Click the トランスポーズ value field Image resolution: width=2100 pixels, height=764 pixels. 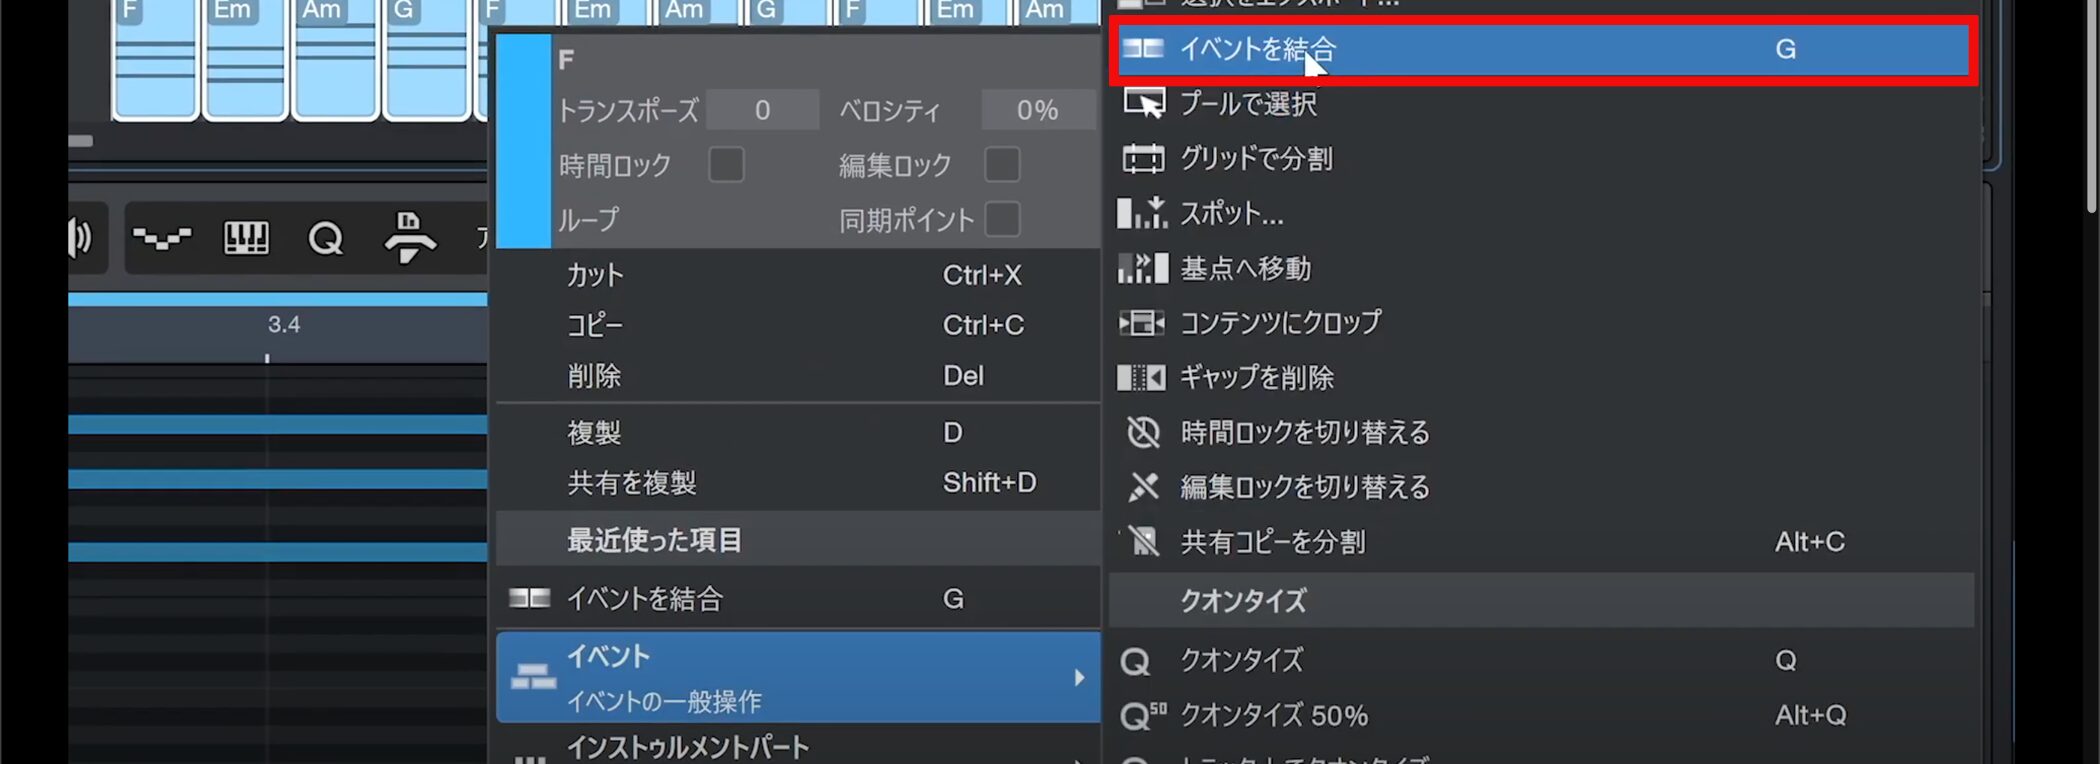(762, 110)
